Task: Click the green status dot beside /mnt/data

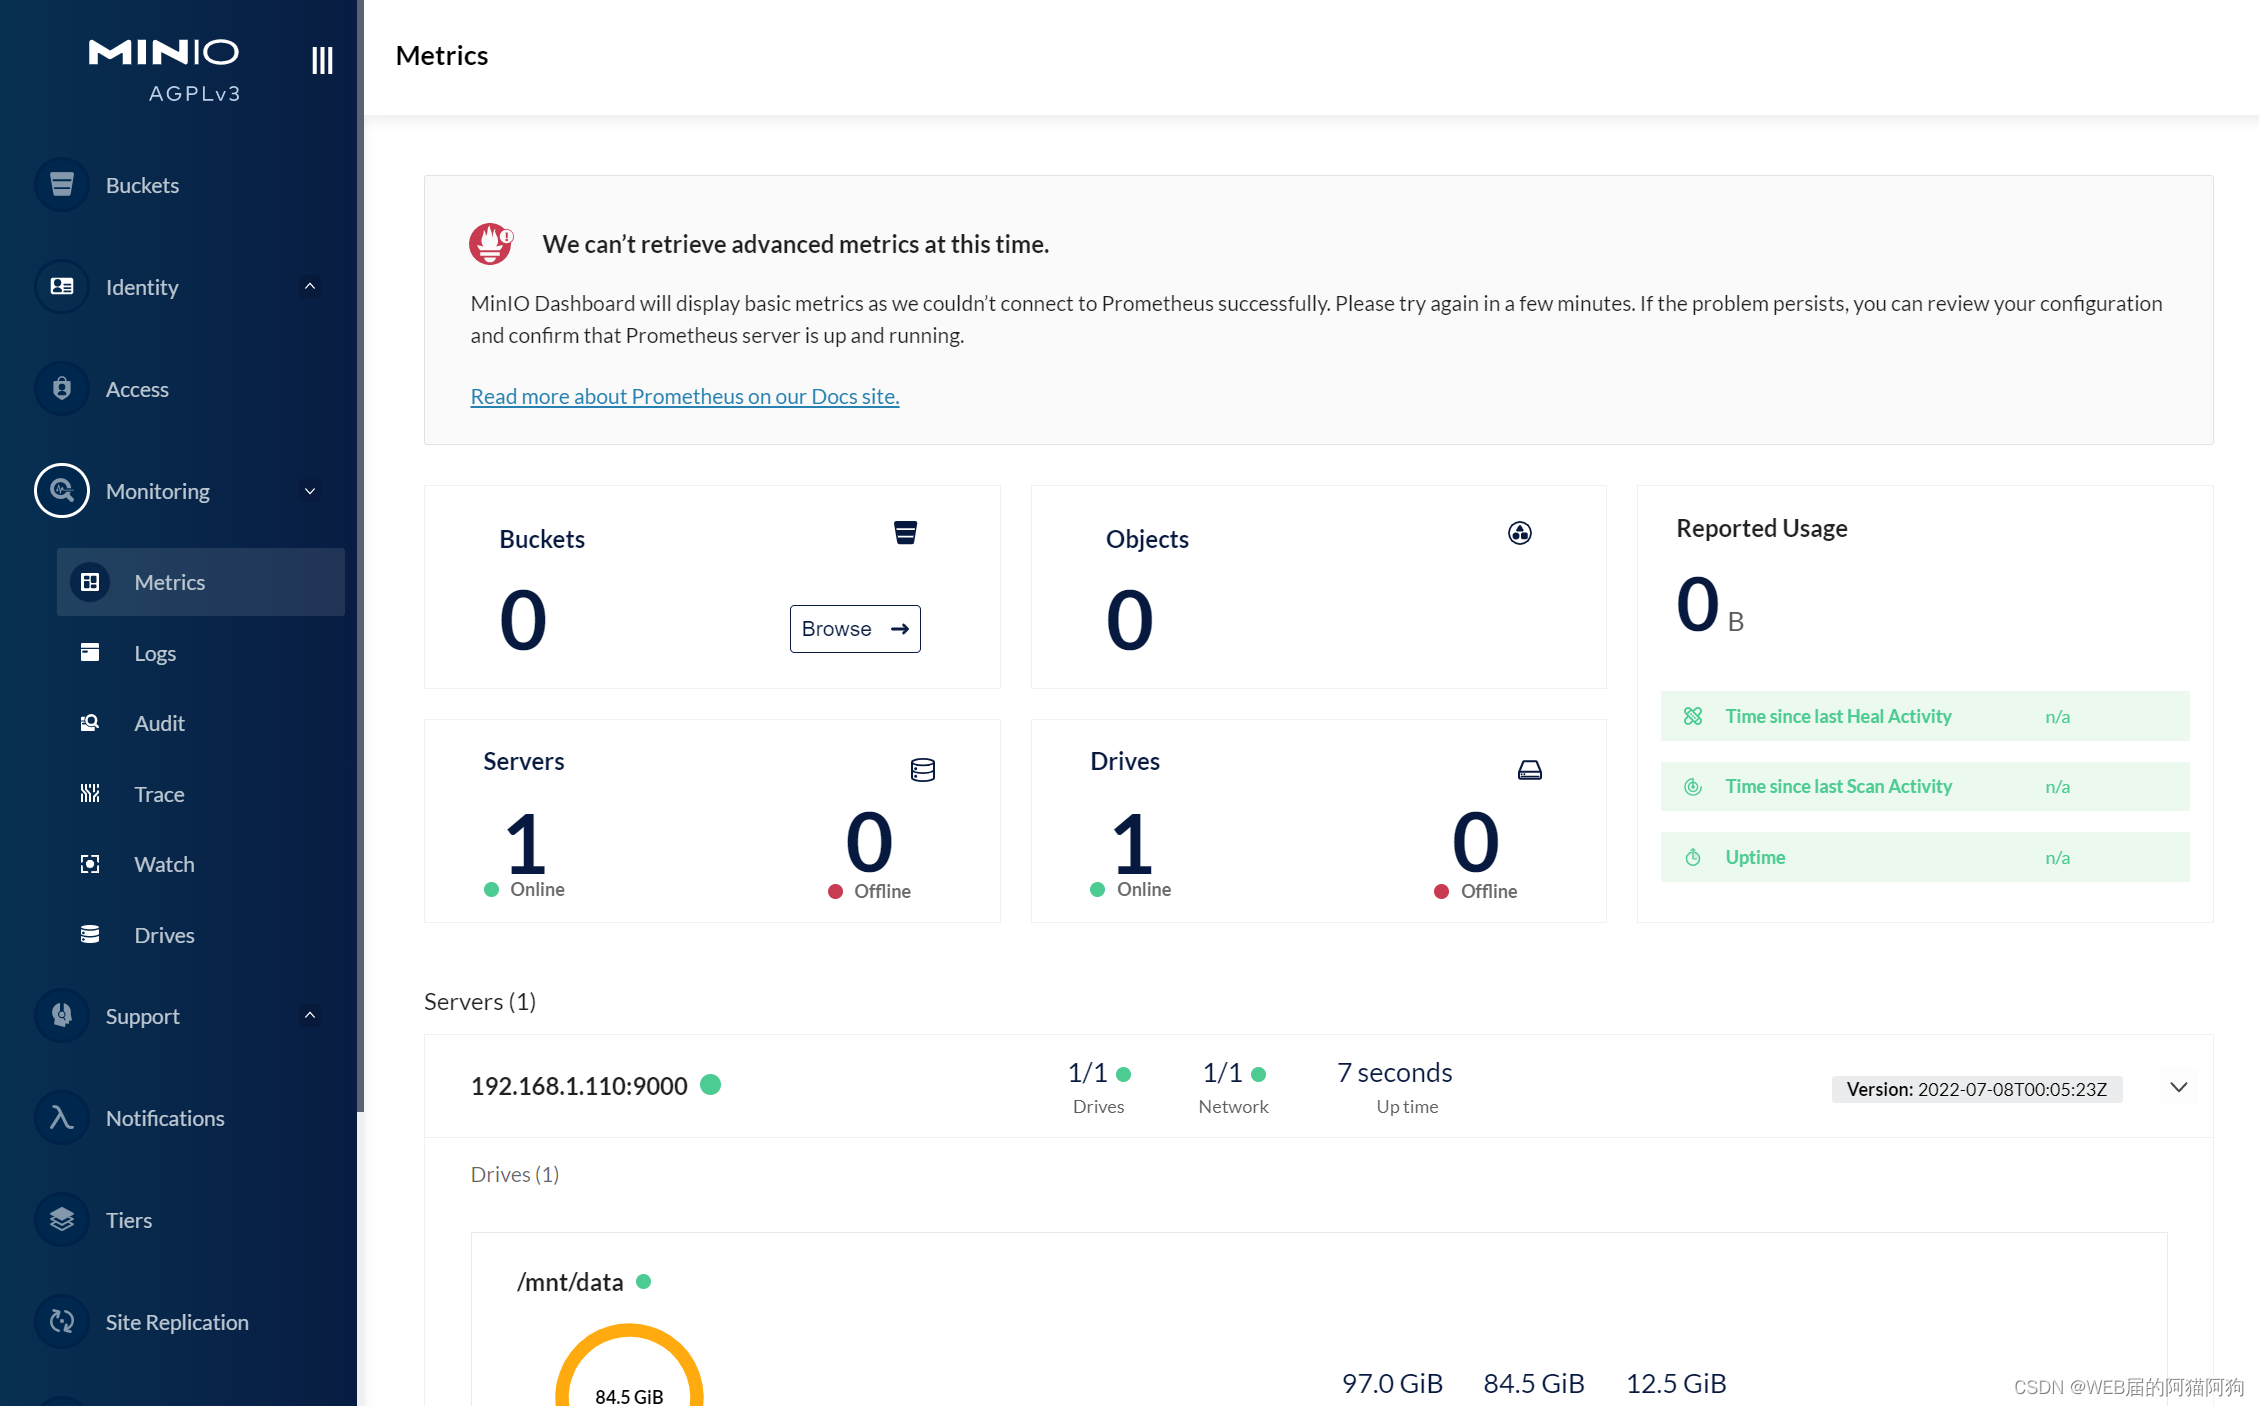Action: [x=644, y=1281]
